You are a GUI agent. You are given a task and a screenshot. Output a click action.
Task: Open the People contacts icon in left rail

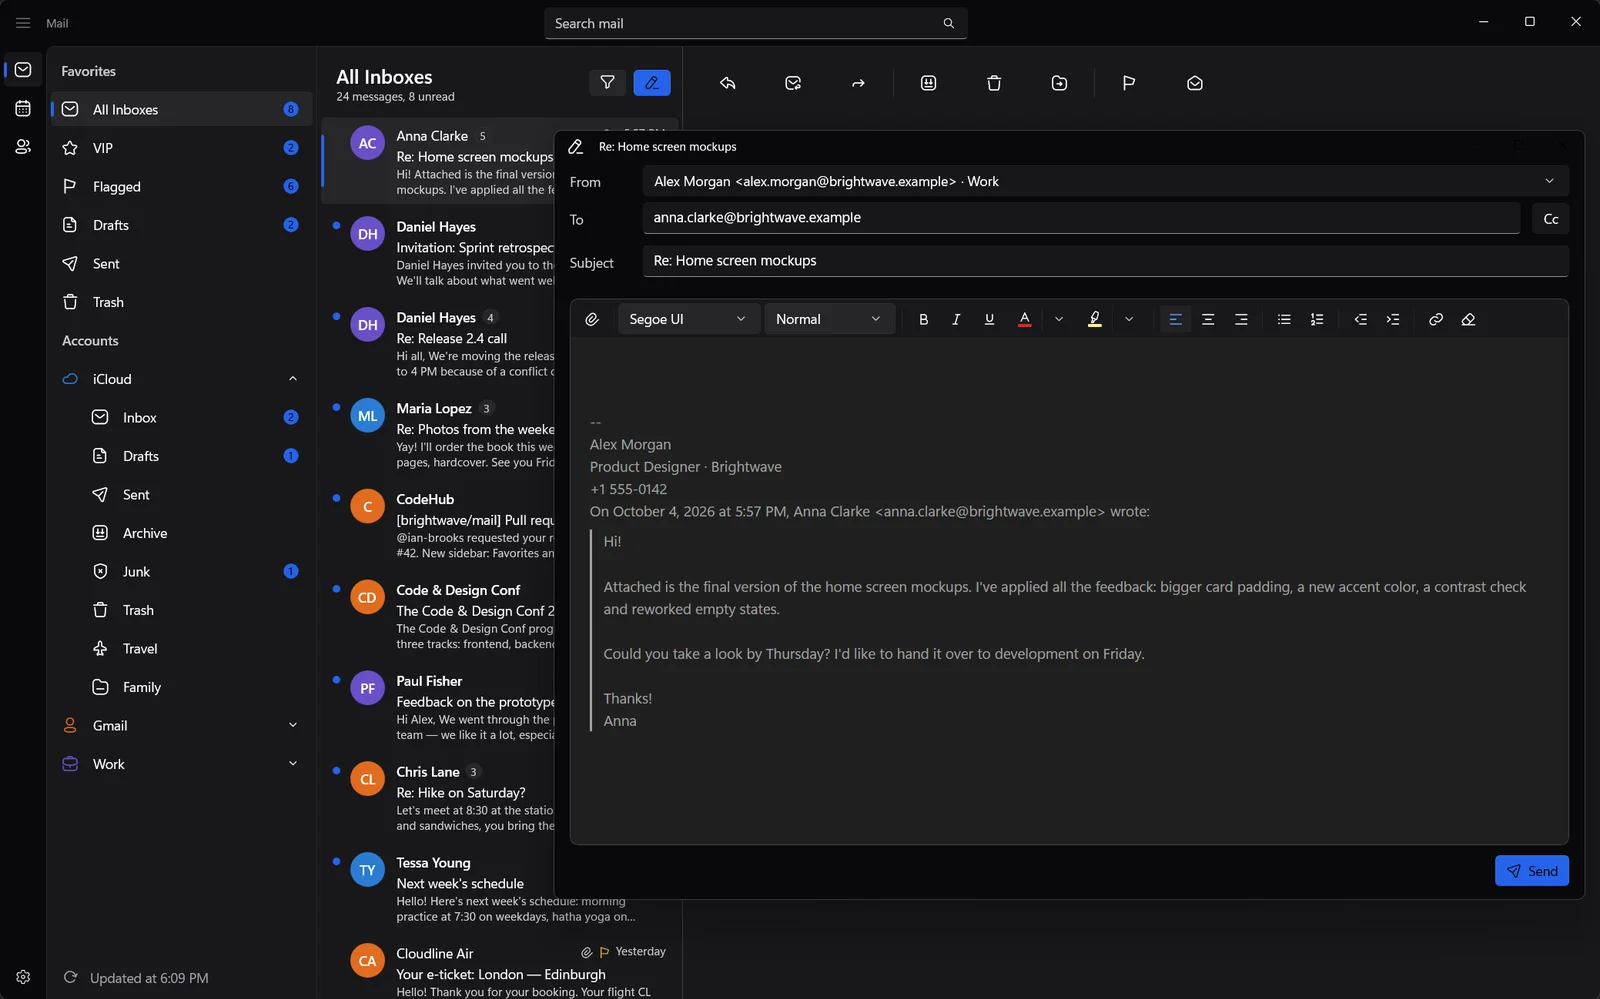(23, 147)
